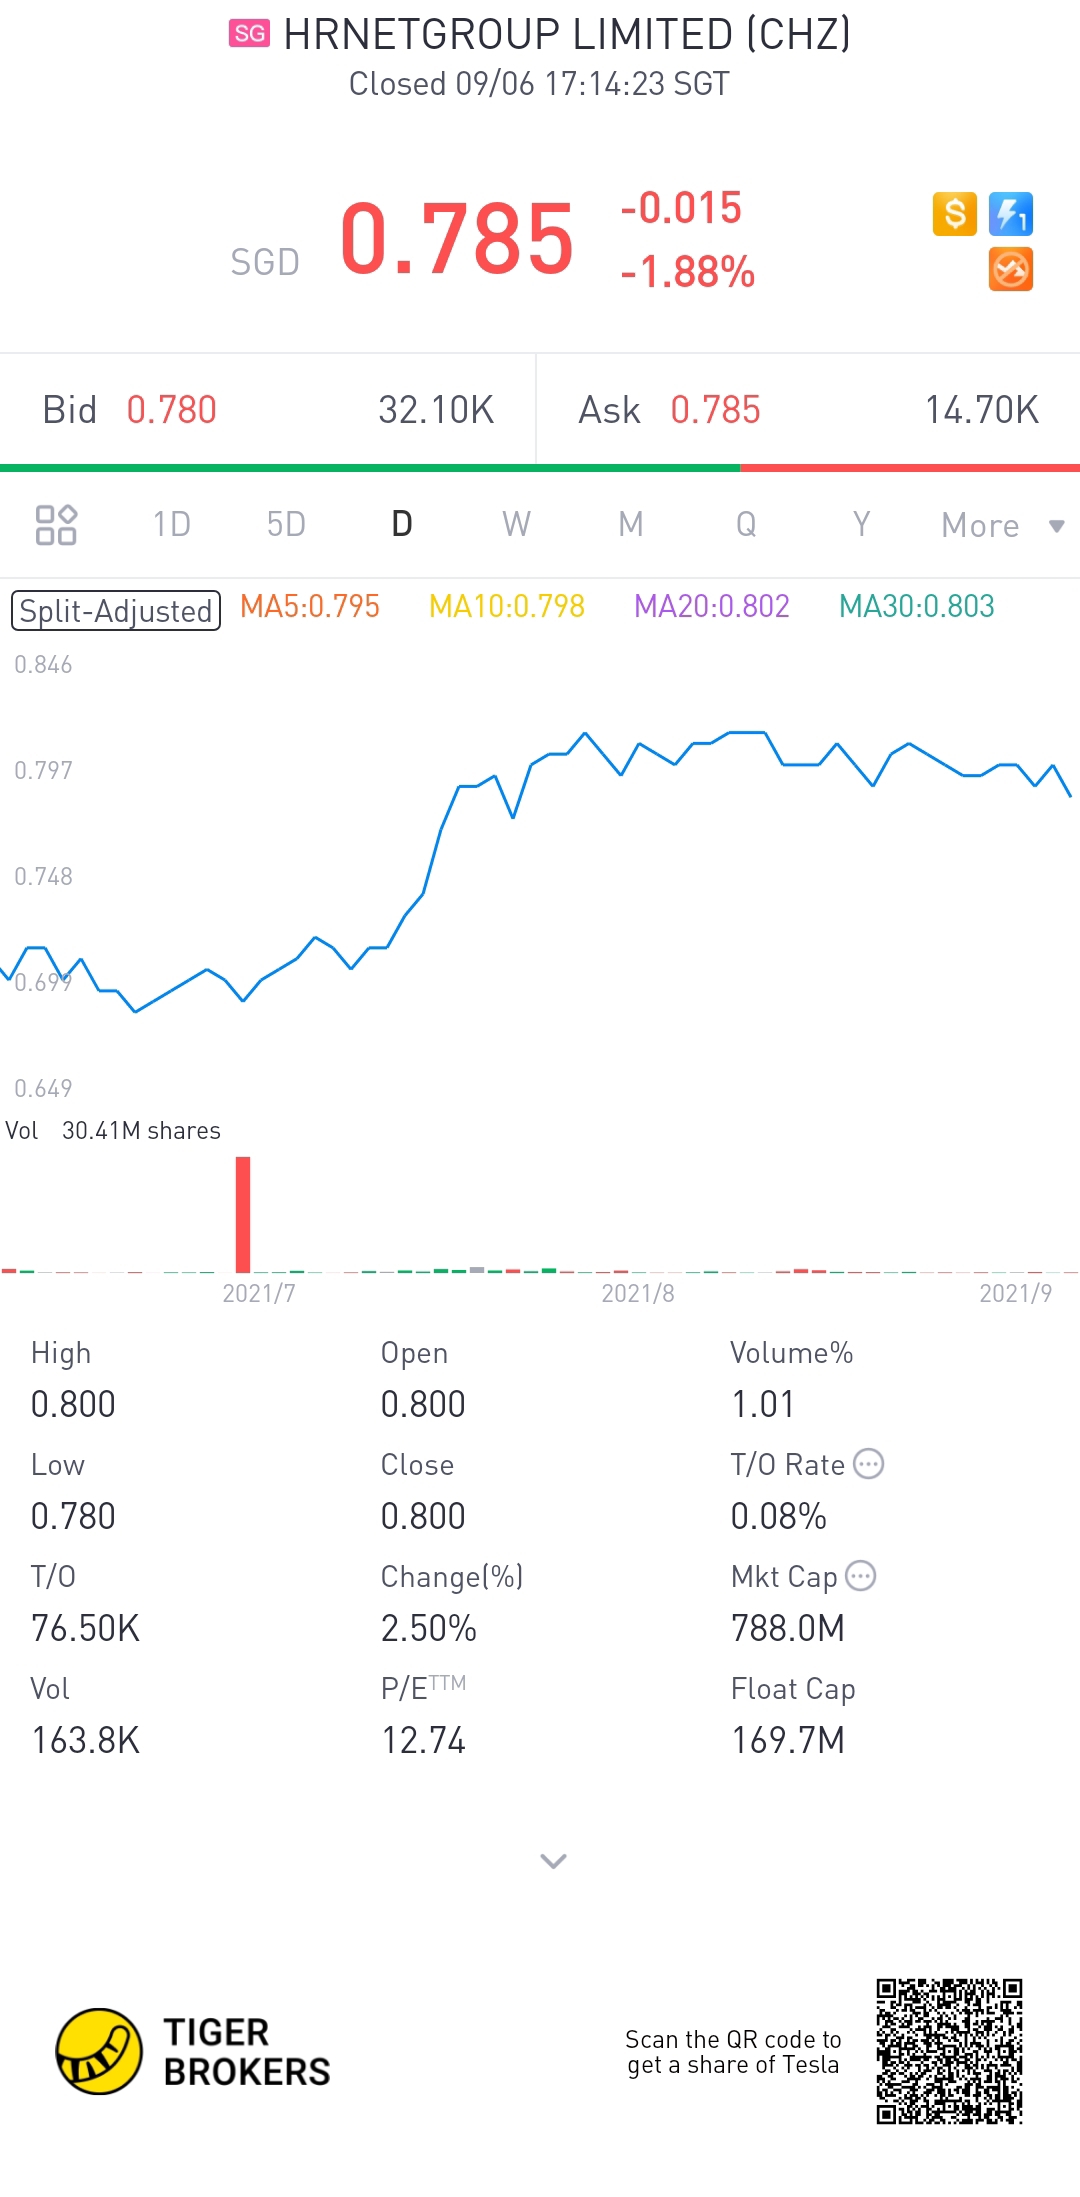Viewport: 1080px width, 2197px height.
Task: Switch chart to 5D view
Action: click(286, 524)
